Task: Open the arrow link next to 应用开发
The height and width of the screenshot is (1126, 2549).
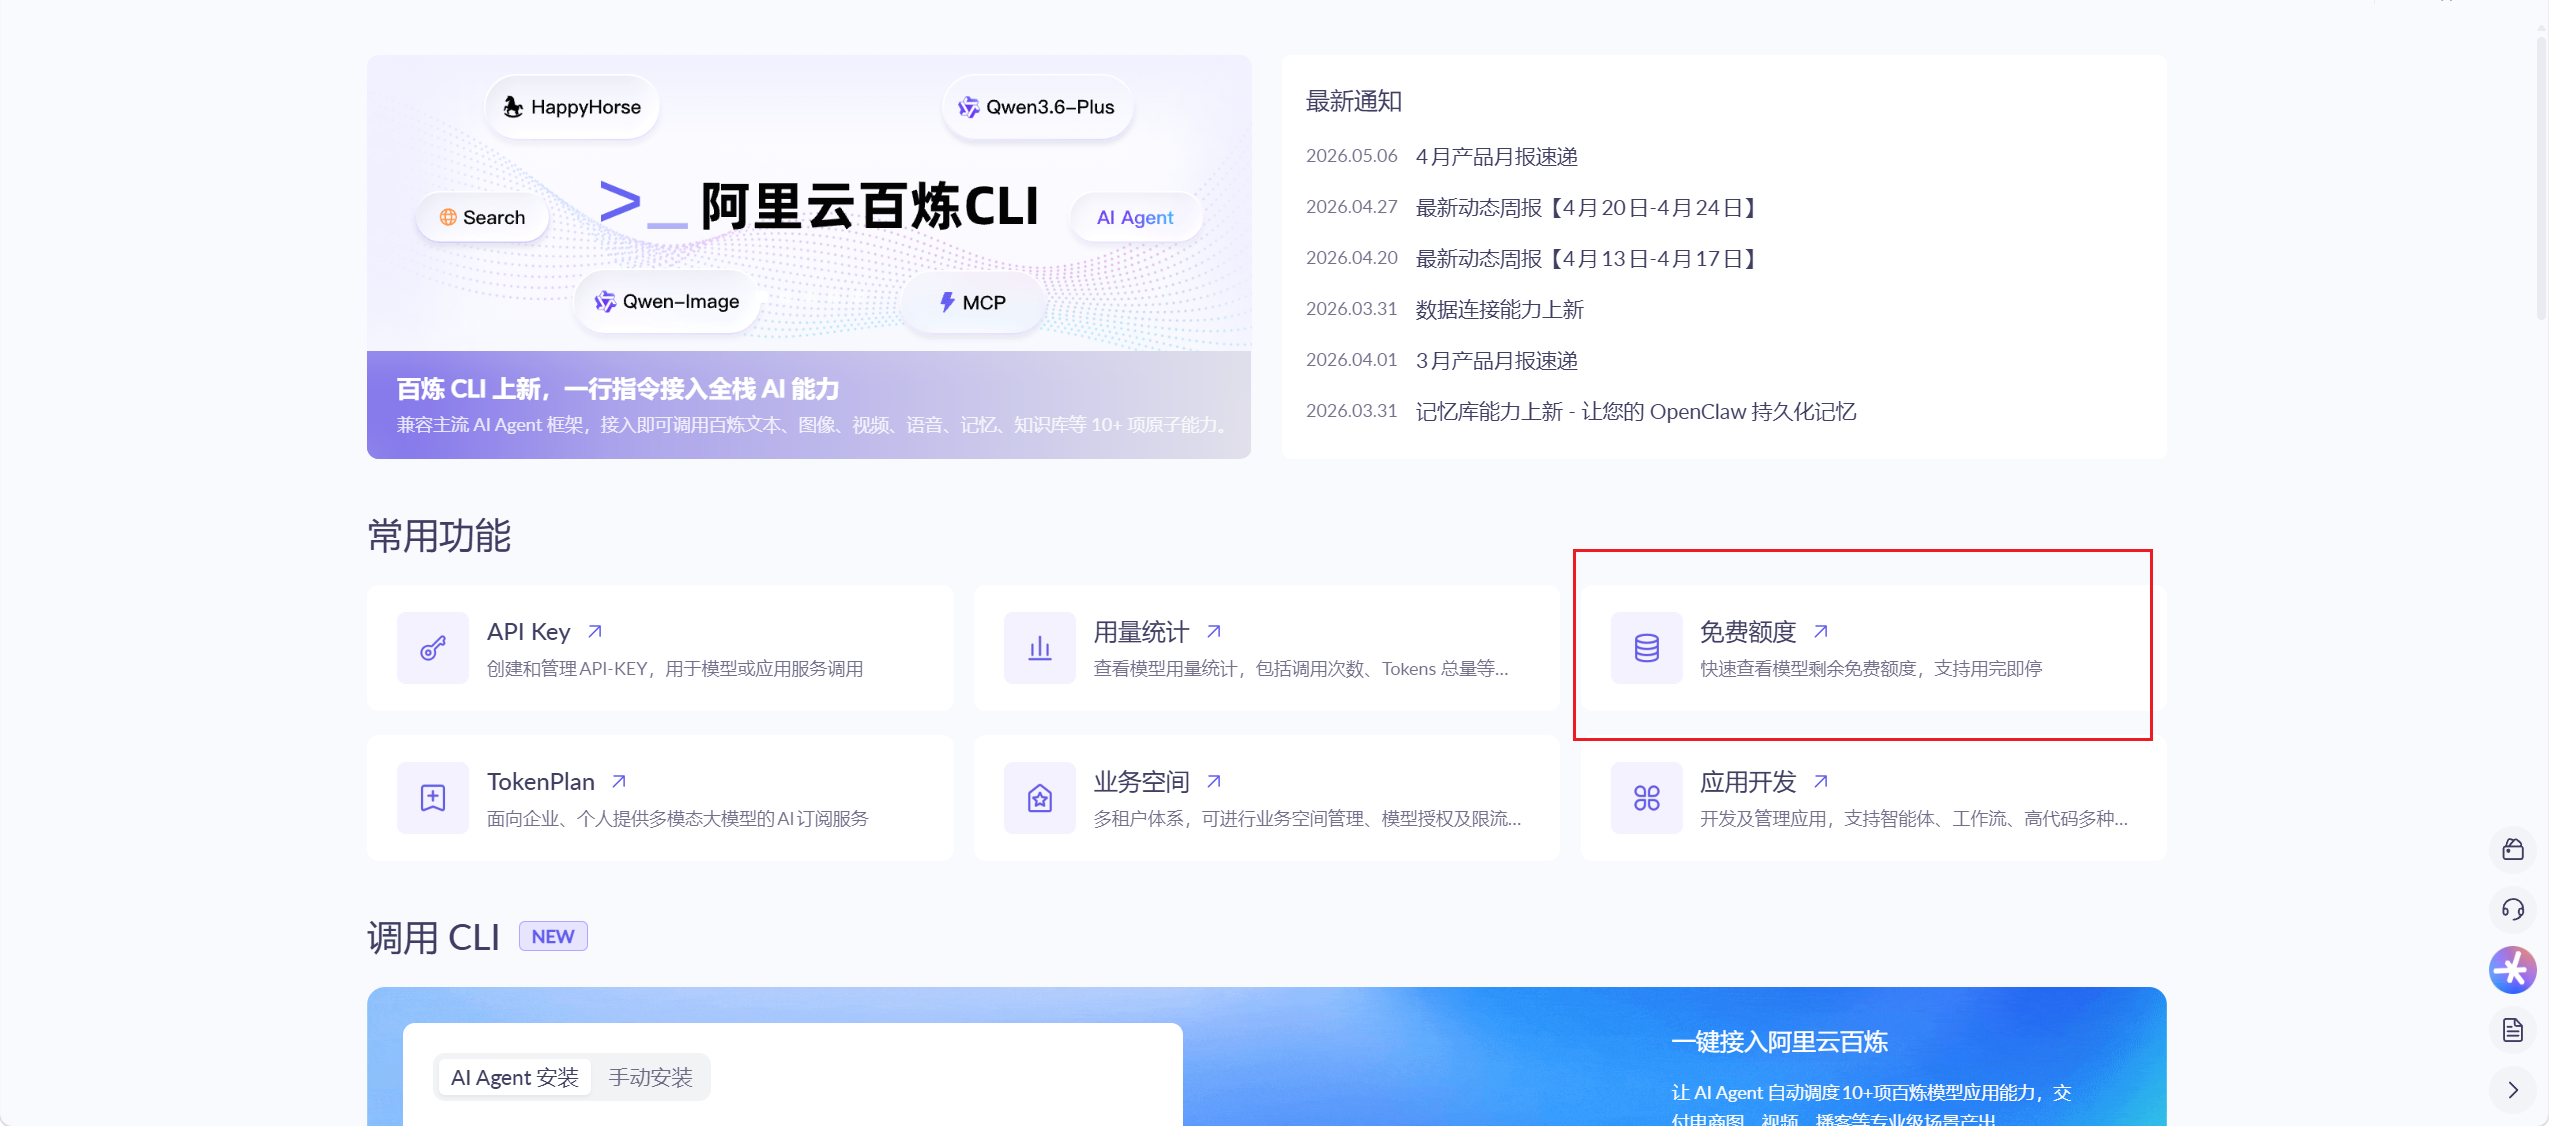Action: click(x=1821, y=781)
